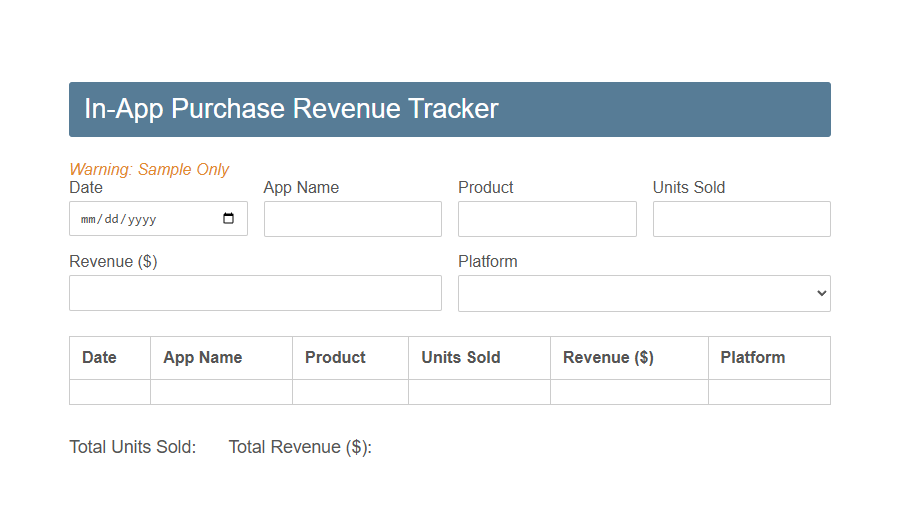Image resolution: width=900 pixels, height=526 pixels.
Task: Click the 'Warning: Sample Only' notice text
Action: point(149,169)
